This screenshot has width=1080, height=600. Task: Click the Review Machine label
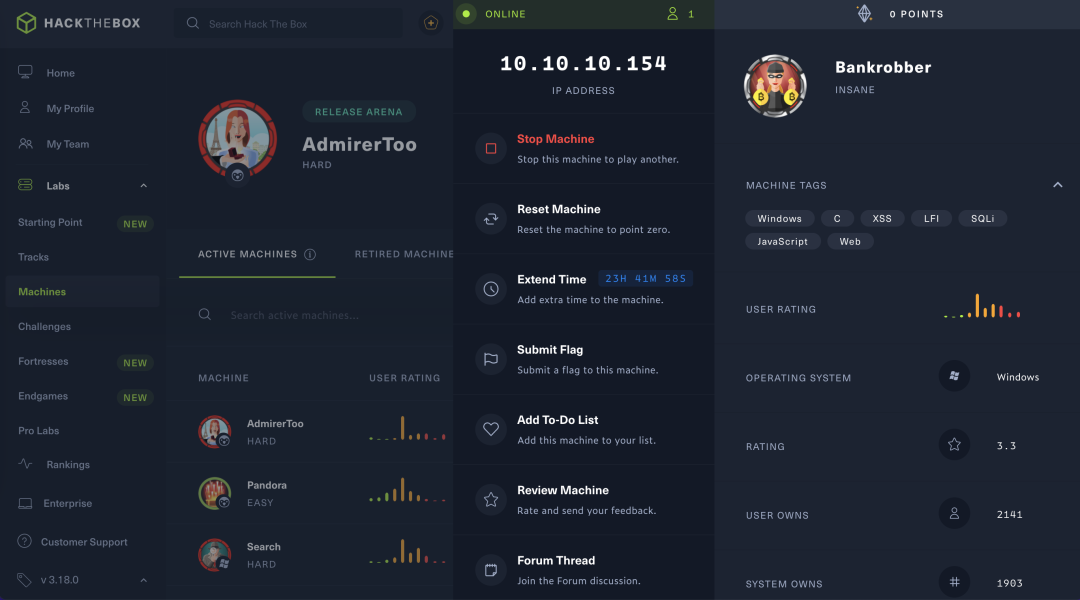563,490
